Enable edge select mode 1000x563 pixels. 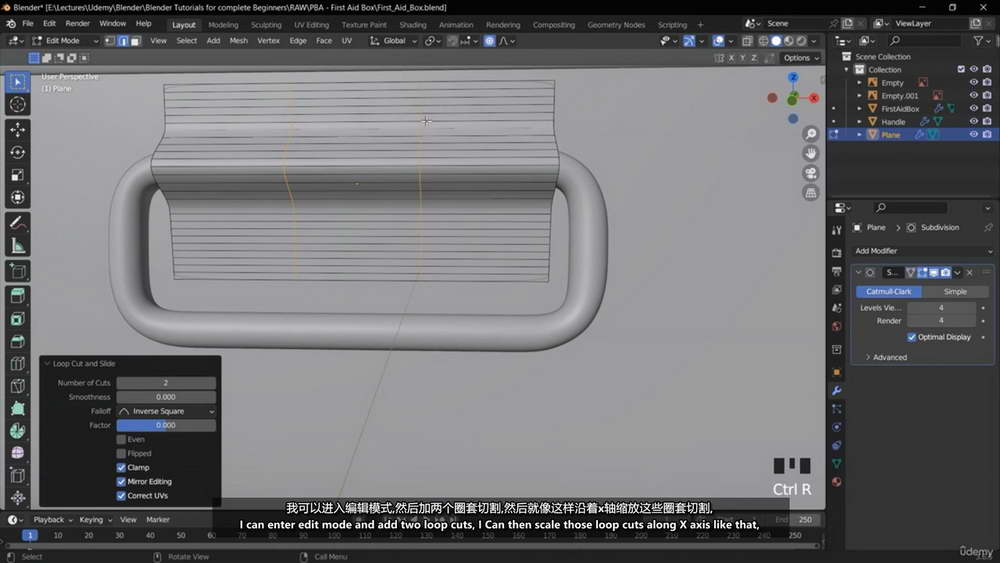pos(123,41)
